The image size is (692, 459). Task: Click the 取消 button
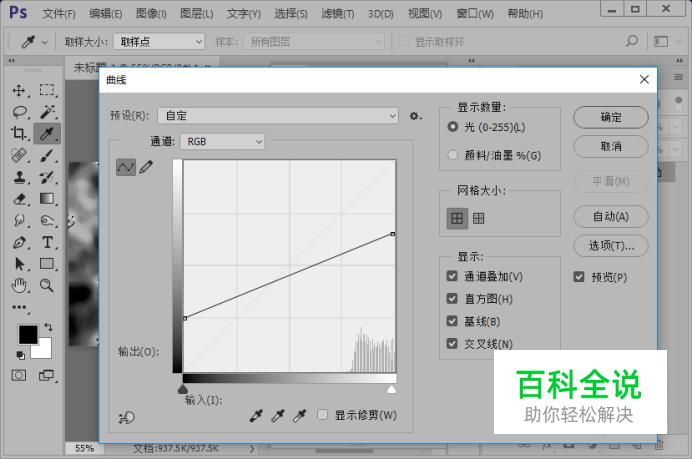[x=611, y=146]
